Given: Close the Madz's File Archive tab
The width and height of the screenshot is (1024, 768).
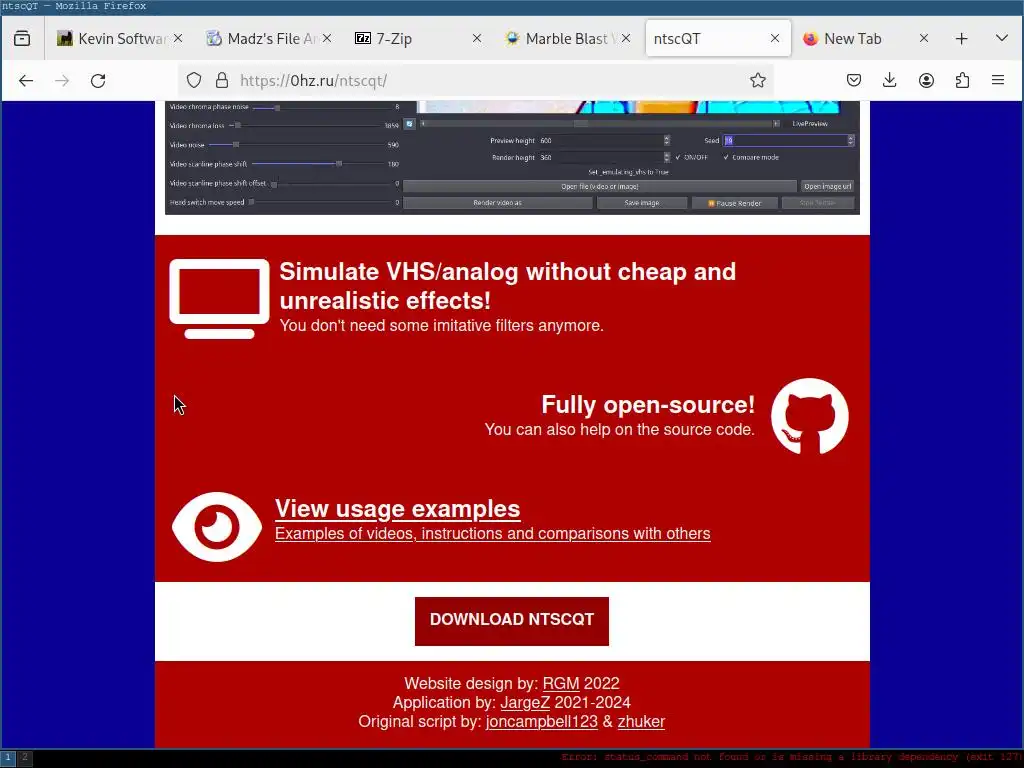Looking at the screenshot, I should pyautogui.click(x=327, y=39).
